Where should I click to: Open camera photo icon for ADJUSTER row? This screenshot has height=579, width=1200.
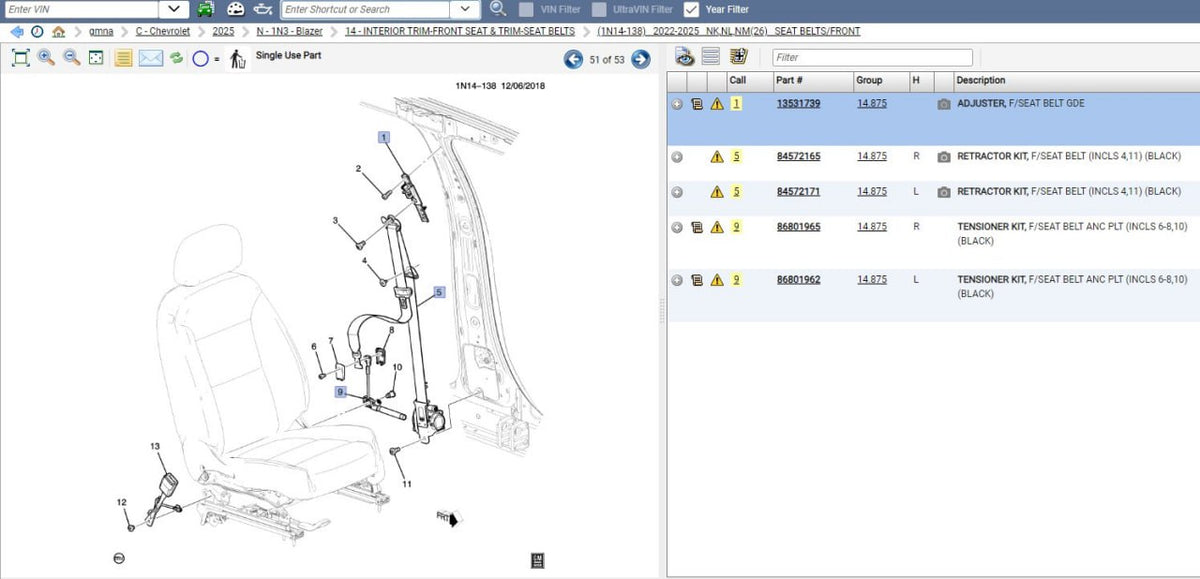[x=943, y=104]
